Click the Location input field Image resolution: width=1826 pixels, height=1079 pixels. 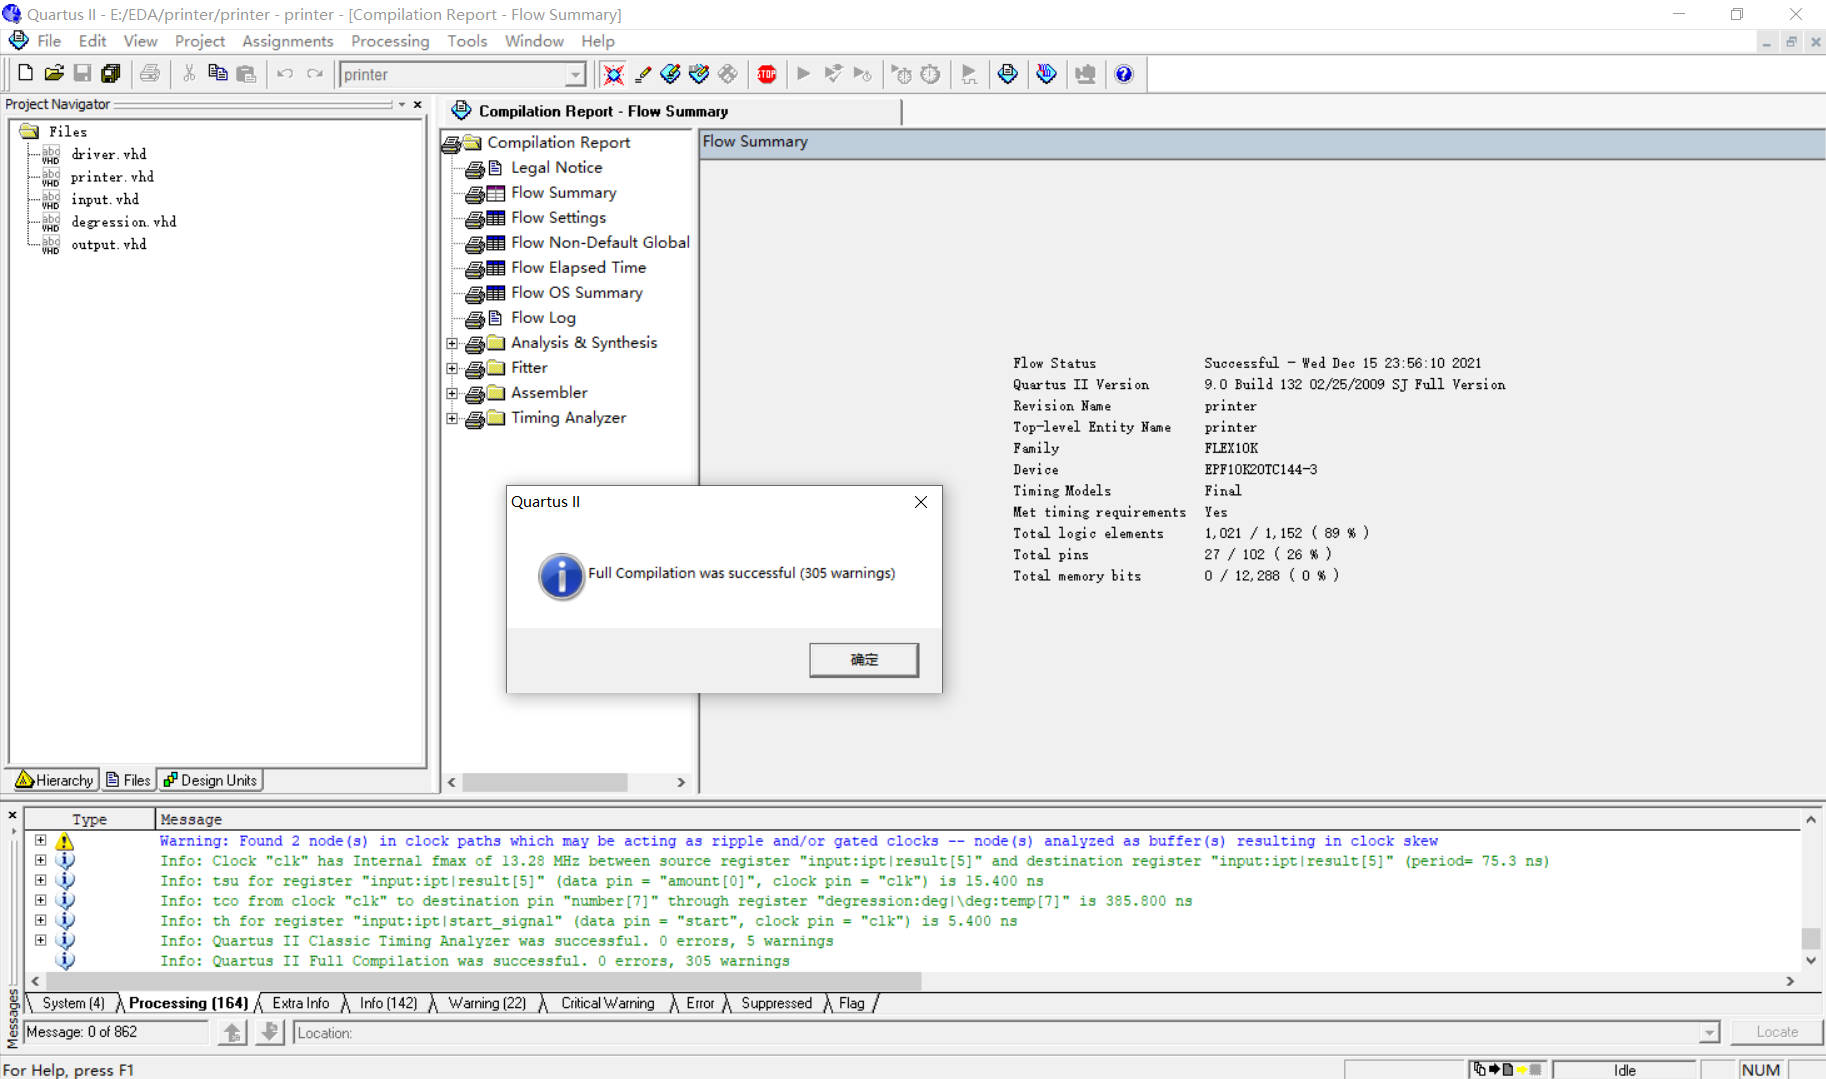tap(997, 1033)
